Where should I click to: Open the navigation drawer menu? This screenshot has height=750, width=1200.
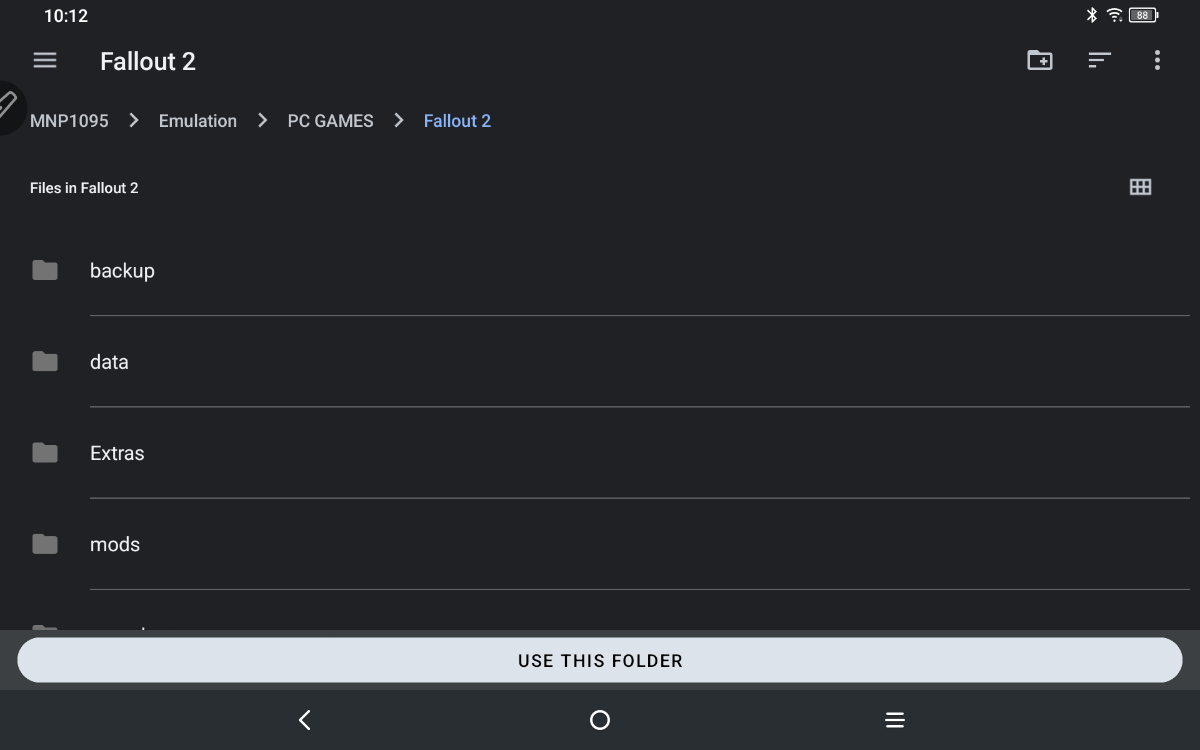click(45, 60)
